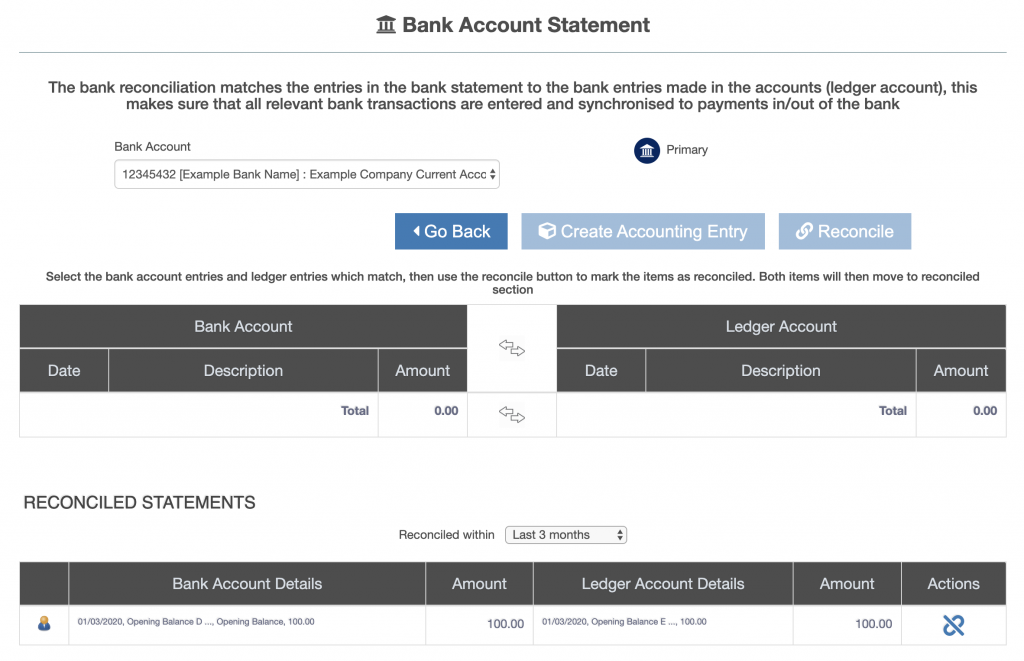Click the round Primary bank account icon
The height and width of the screenshot is (661, 1024).
tap(647, 151)
